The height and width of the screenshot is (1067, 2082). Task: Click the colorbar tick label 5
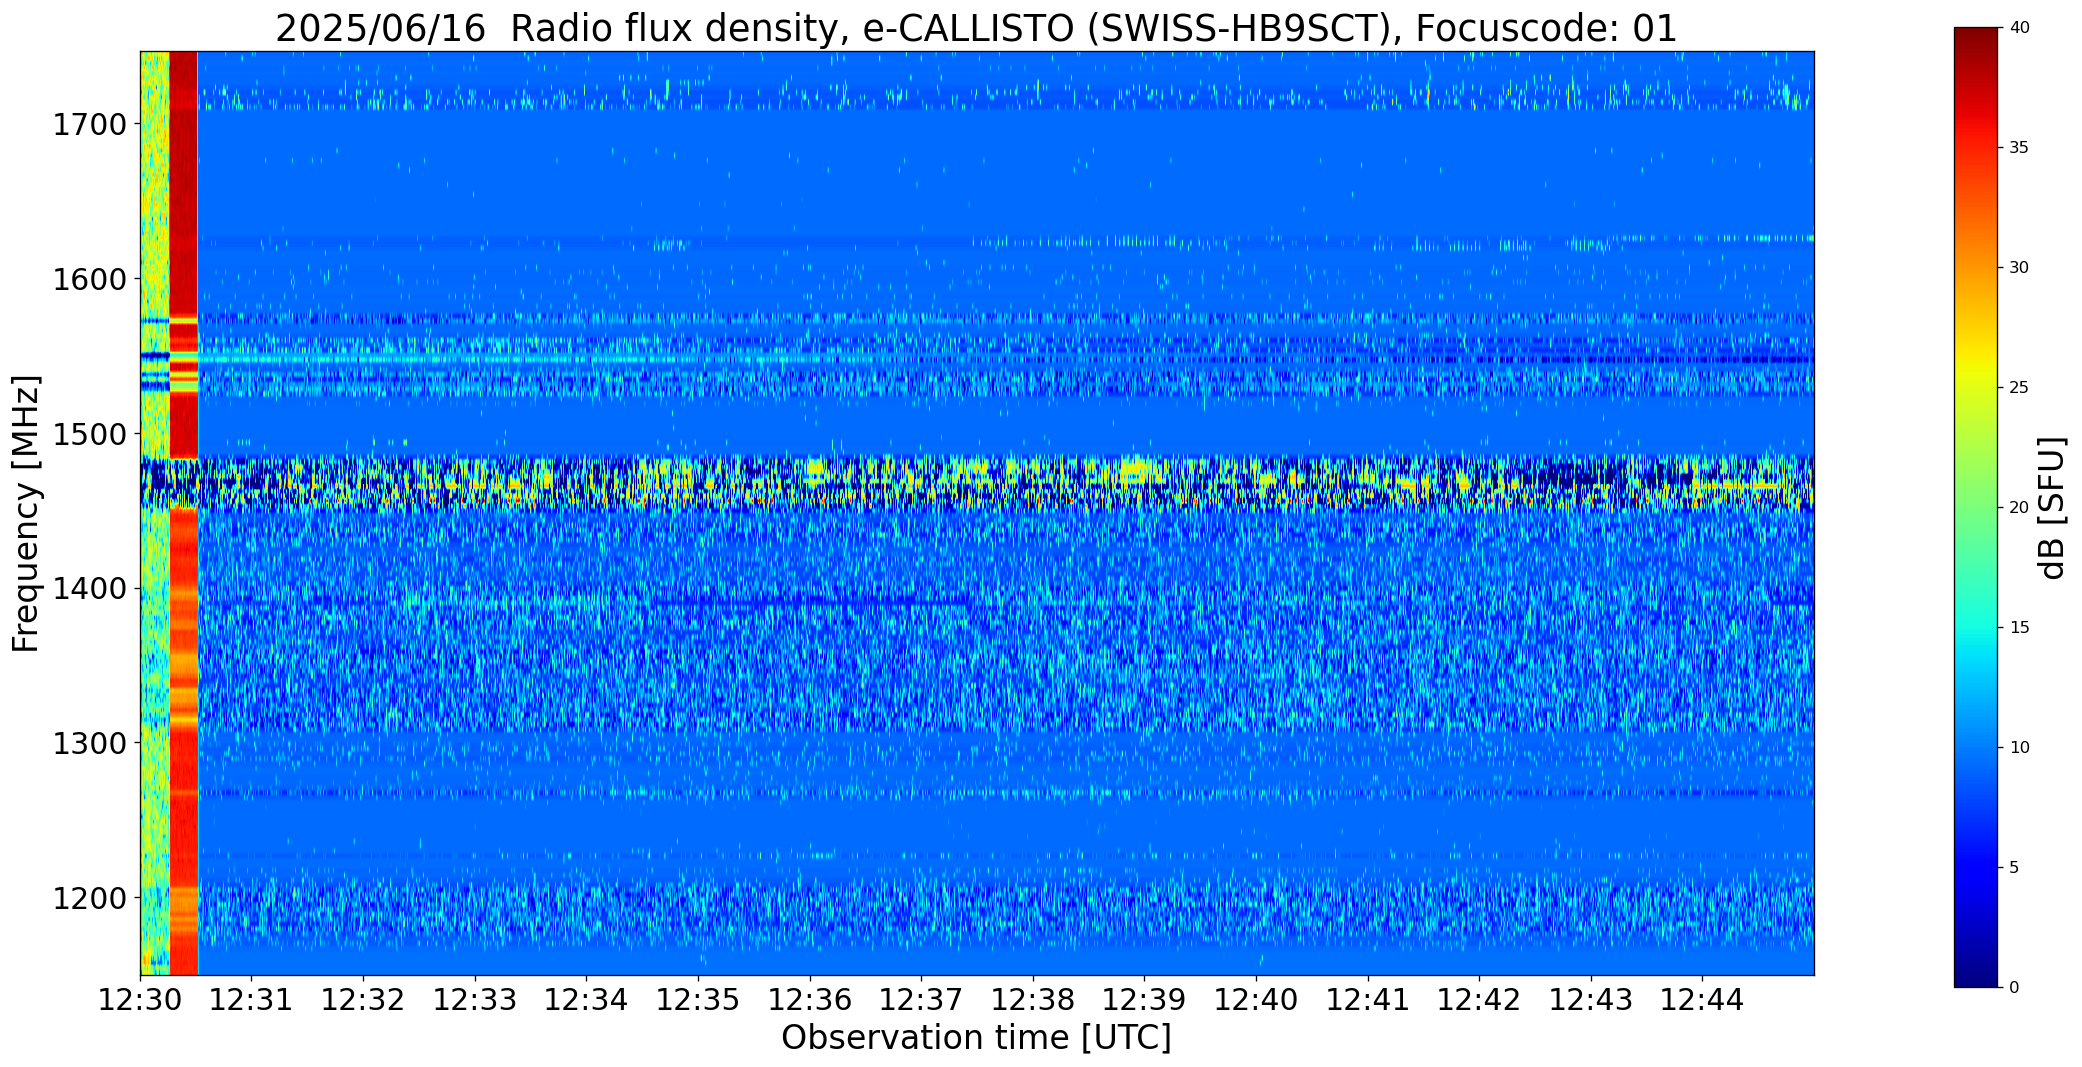tap(2013, 868)
